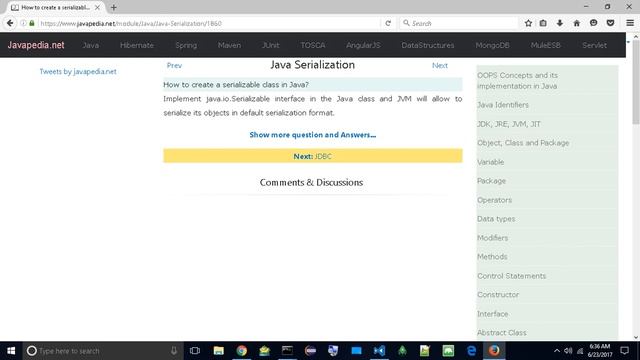Screen dimensions: 640x360
Task: Click the Prev question link
Action: tap(174, 65)
